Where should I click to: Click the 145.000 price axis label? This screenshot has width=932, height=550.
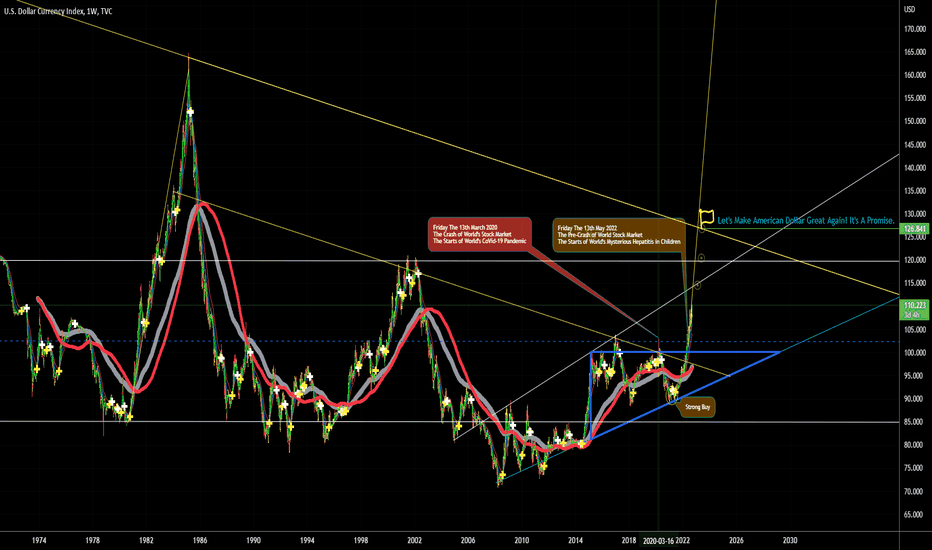coord(915,144)
